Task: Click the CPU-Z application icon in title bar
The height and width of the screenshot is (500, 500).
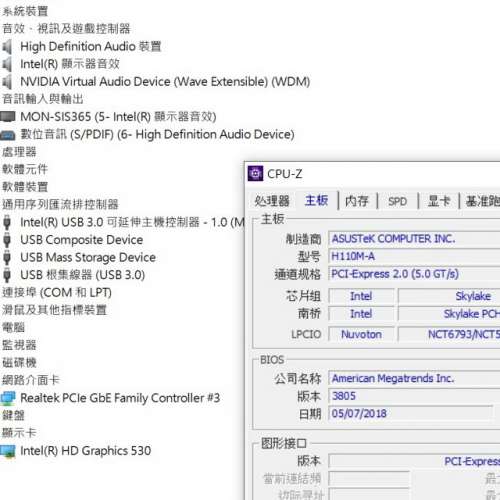Action: pyautogui.click(x=255, y=173)
